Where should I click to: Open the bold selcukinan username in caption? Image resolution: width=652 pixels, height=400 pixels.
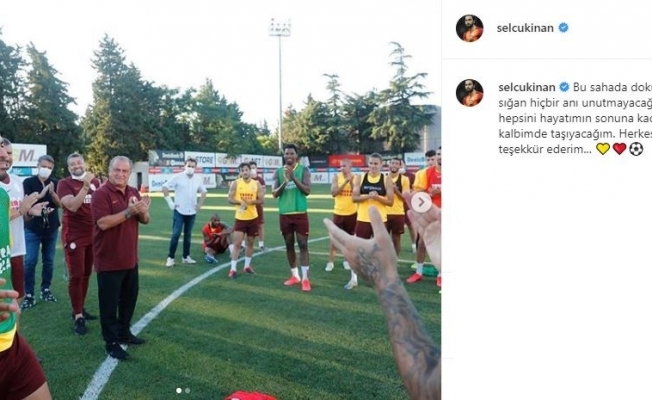pos(527,87)
